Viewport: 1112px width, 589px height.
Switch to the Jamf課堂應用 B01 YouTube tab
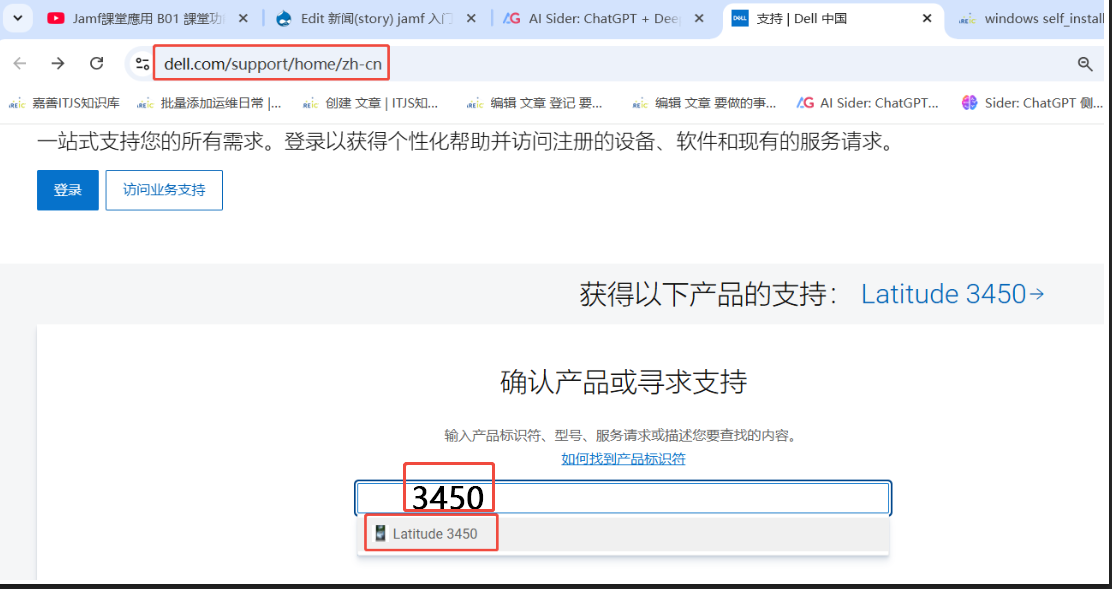pos(146,19)
